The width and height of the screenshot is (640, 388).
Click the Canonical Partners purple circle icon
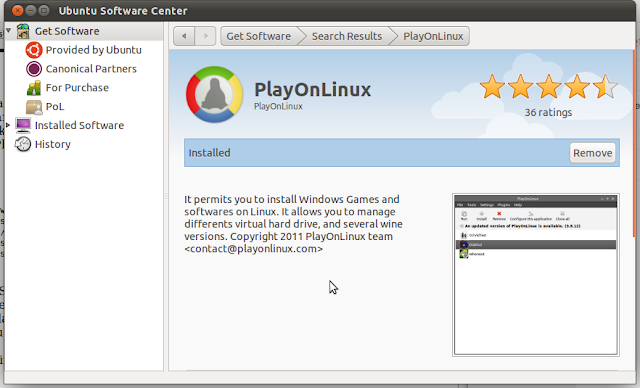click(x=34, y=69)
